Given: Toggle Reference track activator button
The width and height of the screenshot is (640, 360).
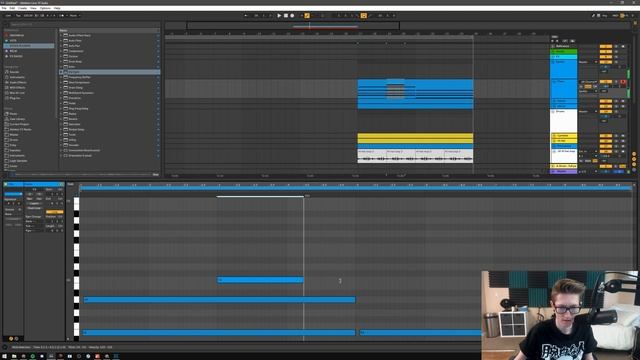Looking at the screenshot, I should (606, 47).
